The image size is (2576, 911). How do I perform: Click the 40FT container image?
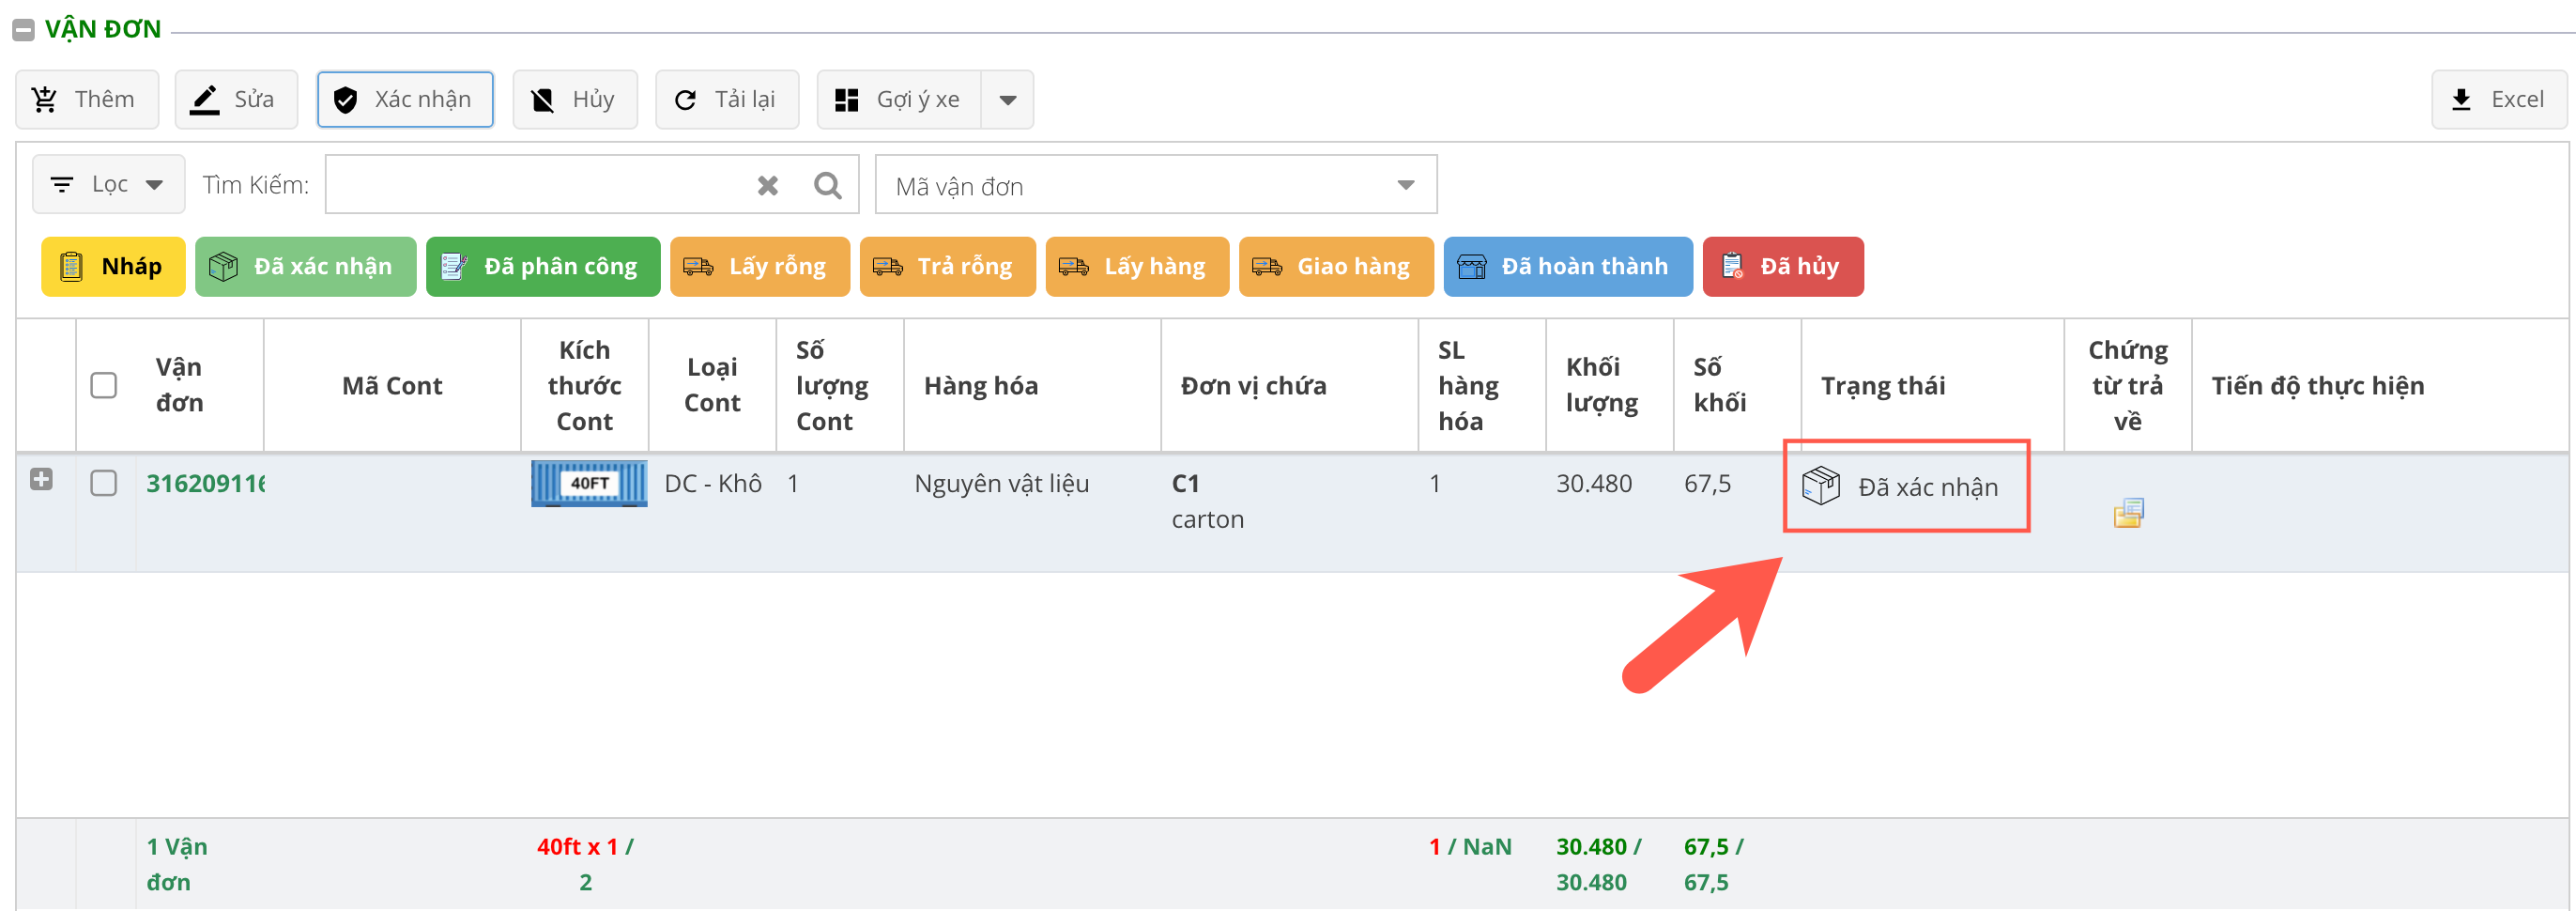point(588,483)
